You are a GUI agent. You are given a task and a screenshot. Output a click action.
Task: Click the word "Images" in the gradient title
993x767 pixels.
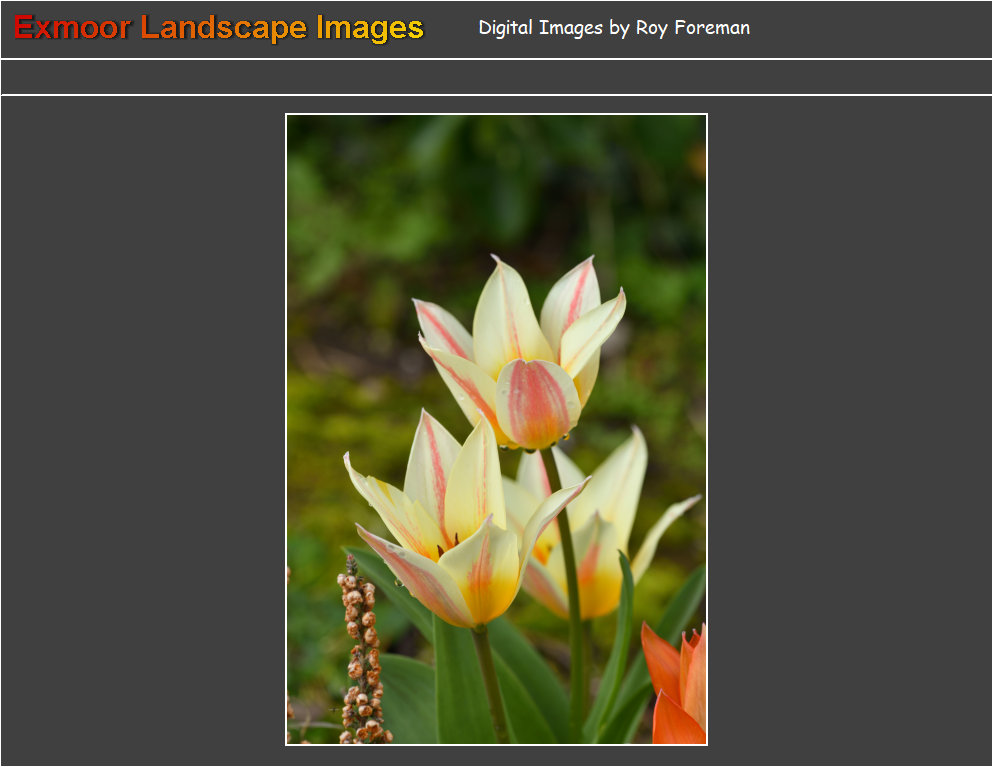370,28
